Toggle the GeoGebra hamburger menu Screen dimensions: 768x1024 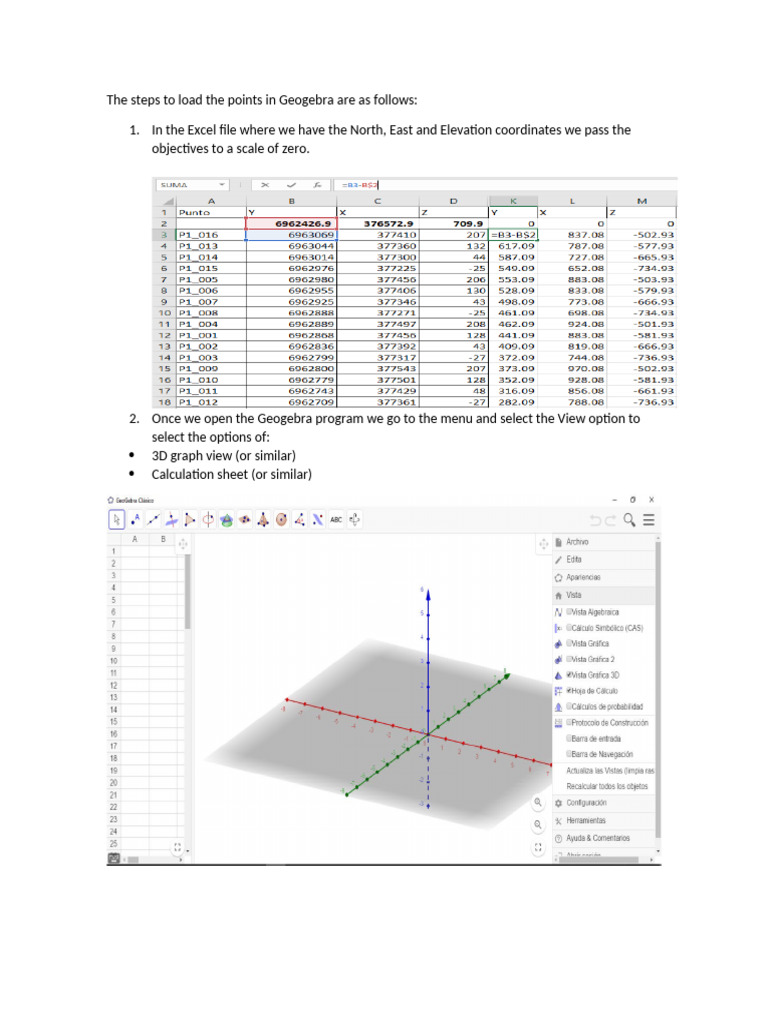(648, 520)
